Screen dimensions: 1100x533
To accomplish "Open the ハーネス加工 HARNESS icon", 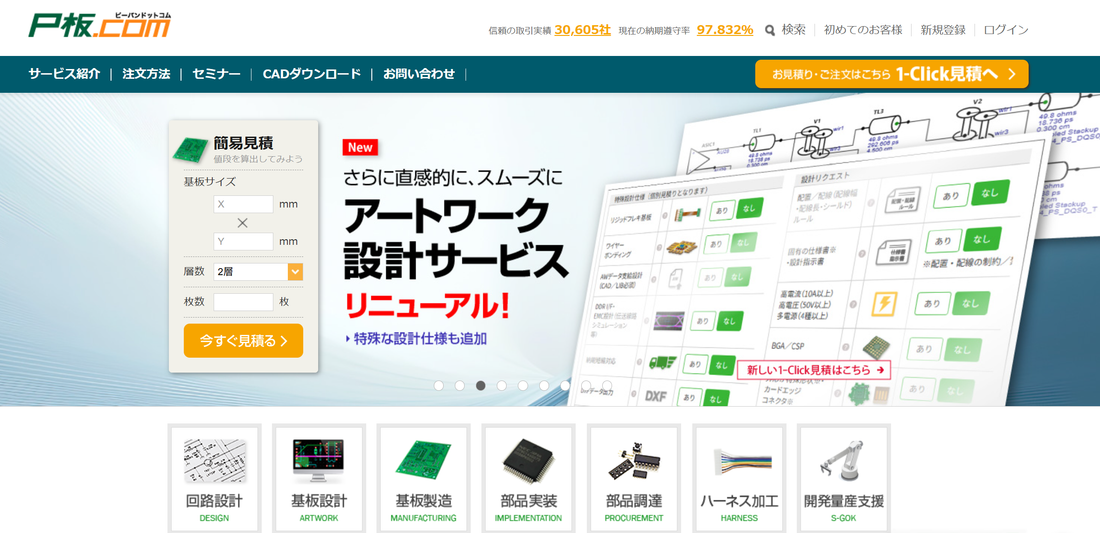I will point(739,478).
